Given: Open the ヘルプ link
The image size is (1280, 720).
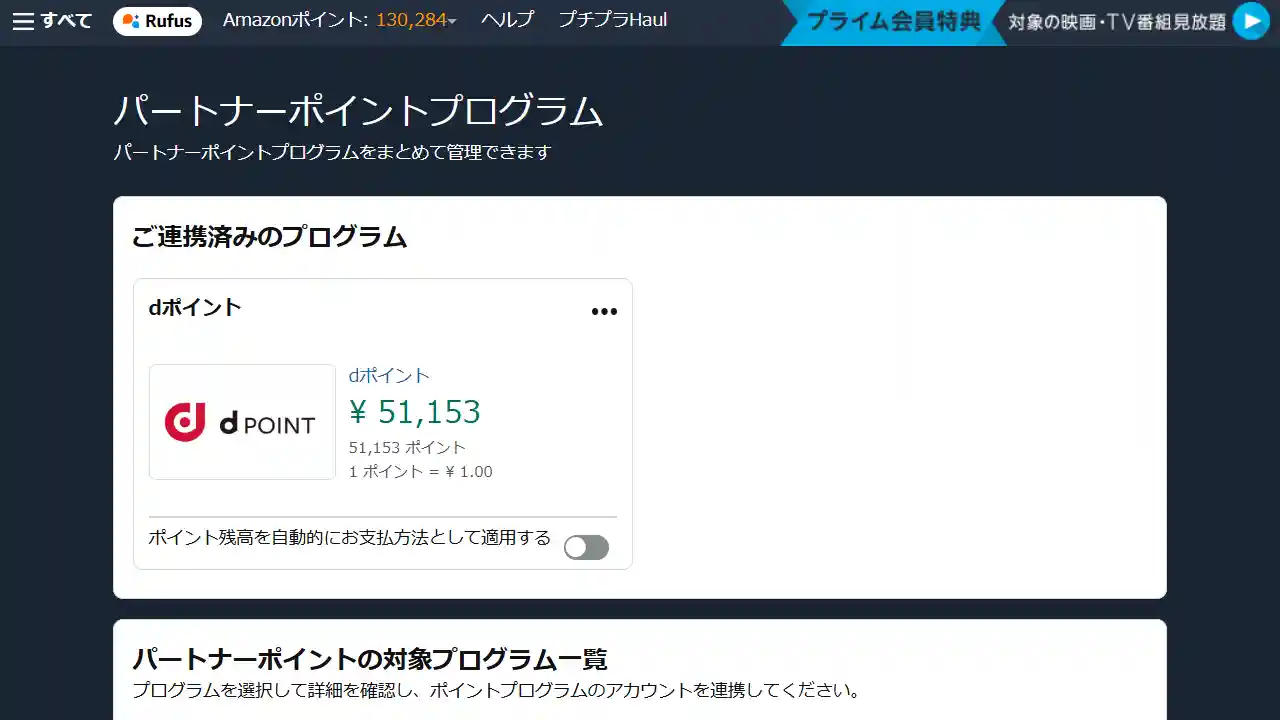Looking at the screenshot, I should tap(507, 20).
